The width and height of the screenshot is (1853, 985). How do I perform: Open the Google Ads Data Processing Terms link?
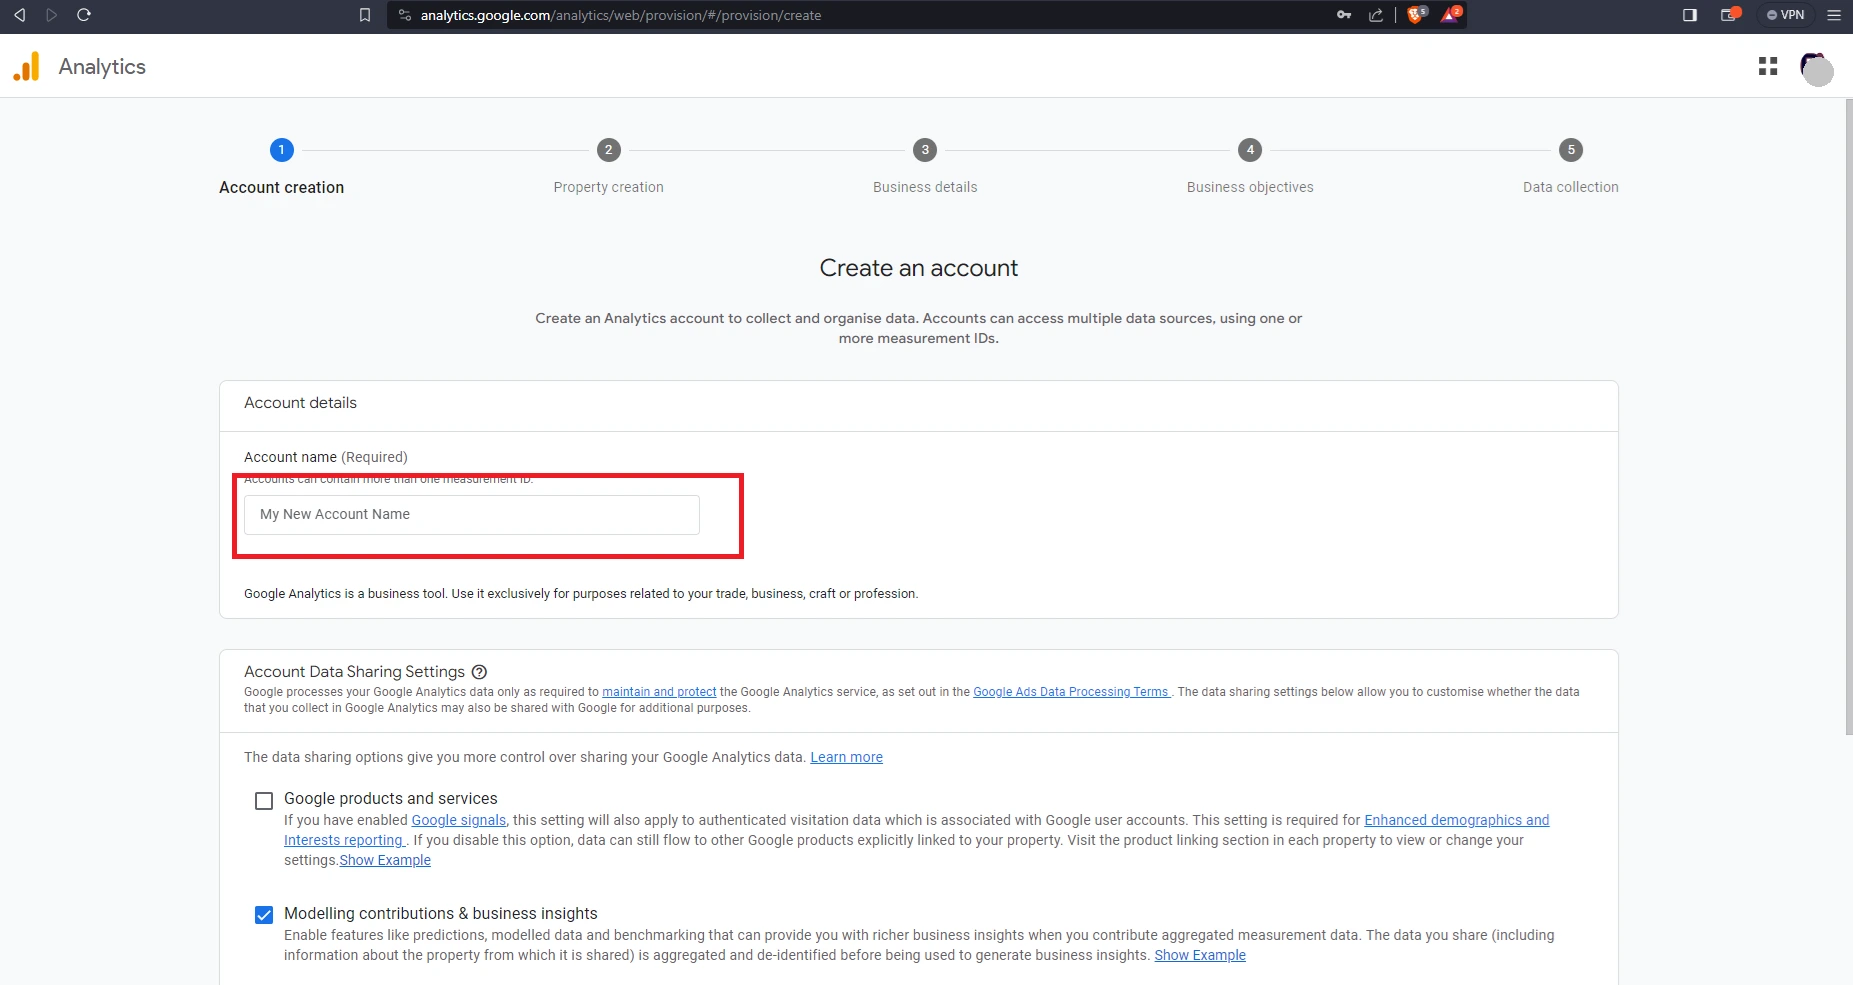(1070, 691)
